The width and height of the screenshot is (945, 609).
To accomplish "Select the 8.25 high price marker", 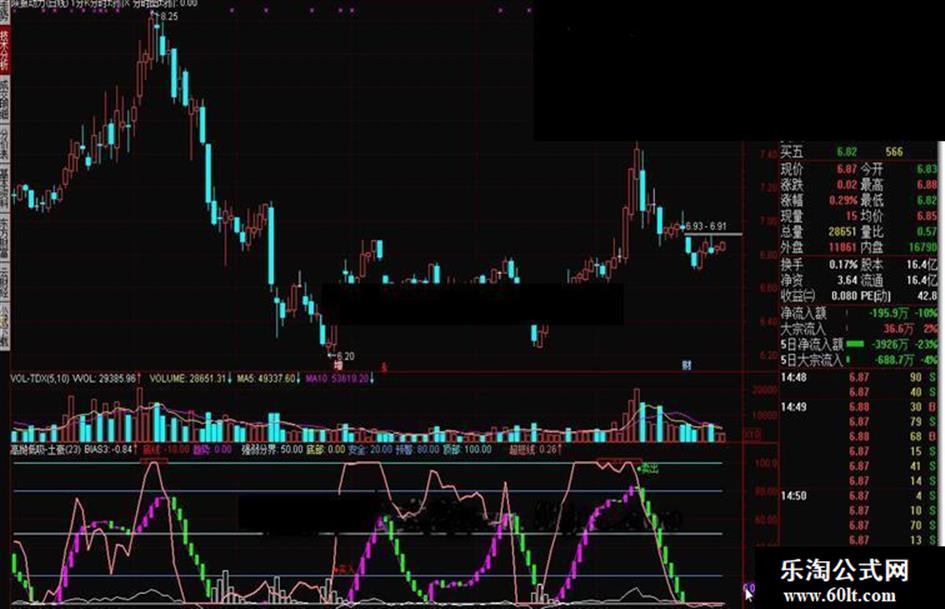I will pyautogui.click(x=169, y=17).
